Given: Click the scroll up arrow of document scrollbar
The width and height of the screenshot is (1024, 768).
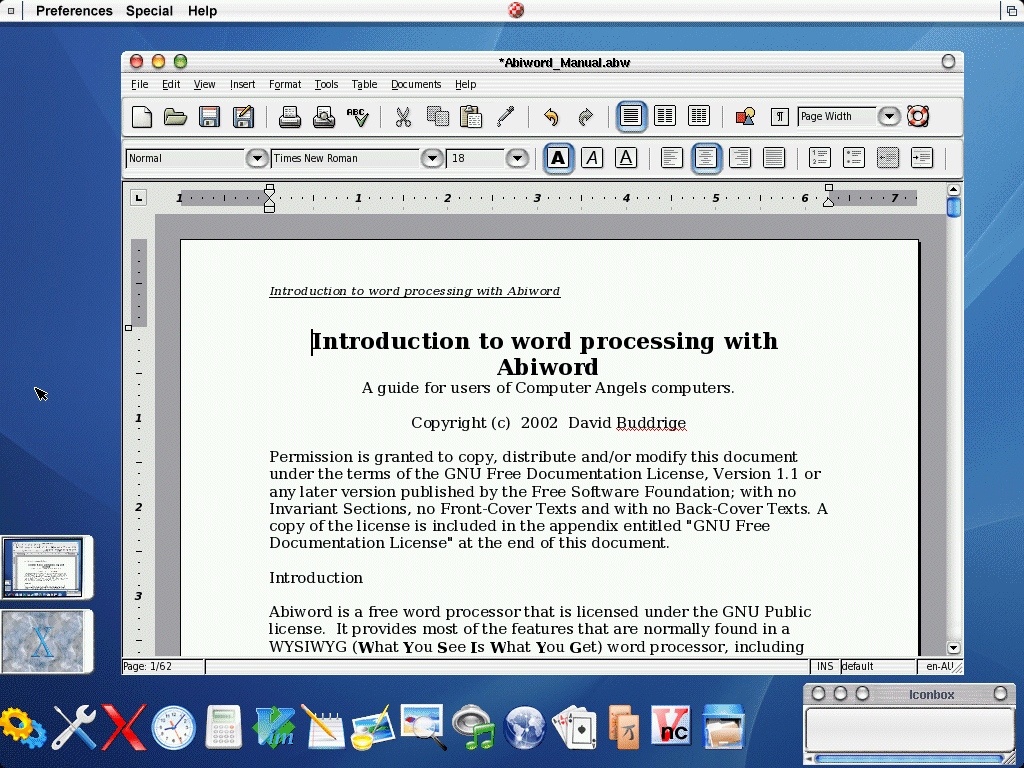Looking at the screenshot, I should [x=953, y=190].
